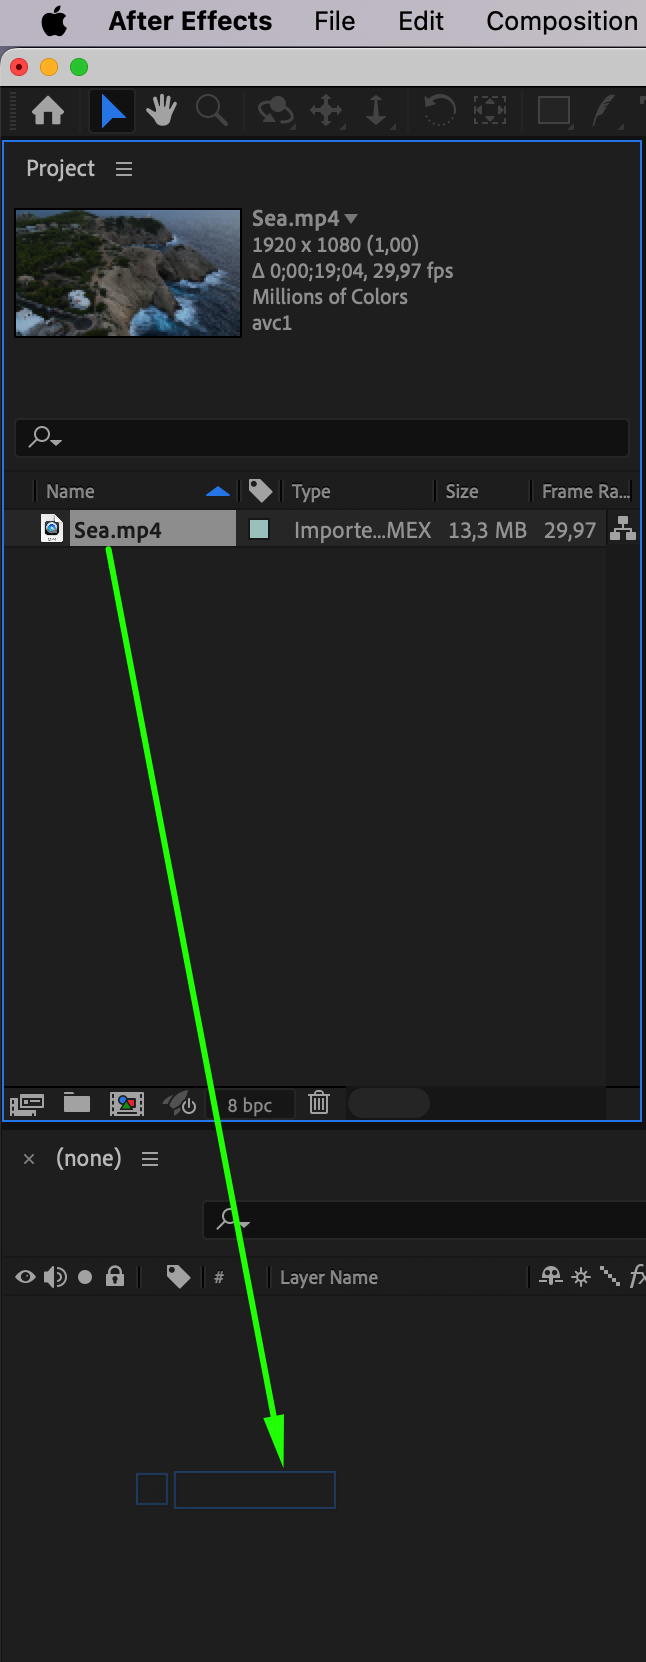Open the Edit menu
The width and height of the screenshot is (646, 1662).
pos(421,21)
